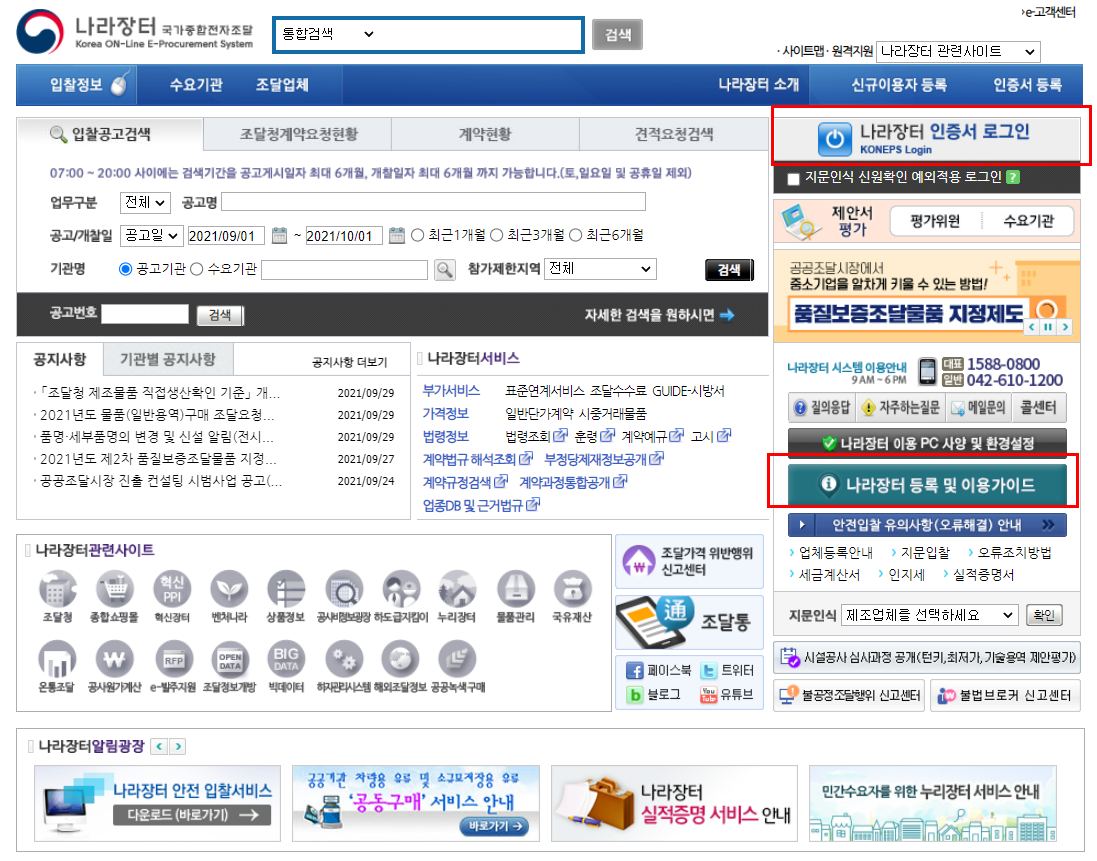Viewport: 1097px width, 861px height.
Task: Click 나라장터 등록 및 이용가이드 button
Action: coord(927,485)
